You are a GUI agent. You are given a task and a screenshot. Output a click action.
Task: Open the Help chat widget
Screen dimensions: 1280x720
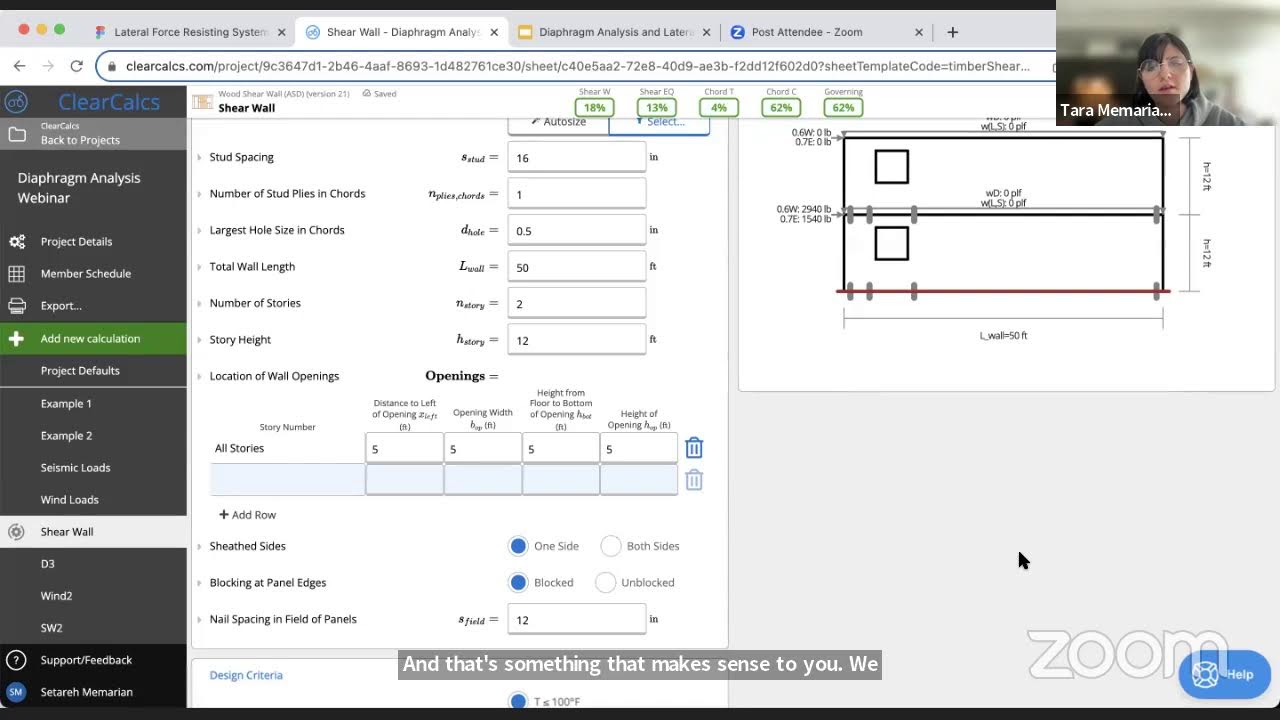click(x=1224, y=674)
